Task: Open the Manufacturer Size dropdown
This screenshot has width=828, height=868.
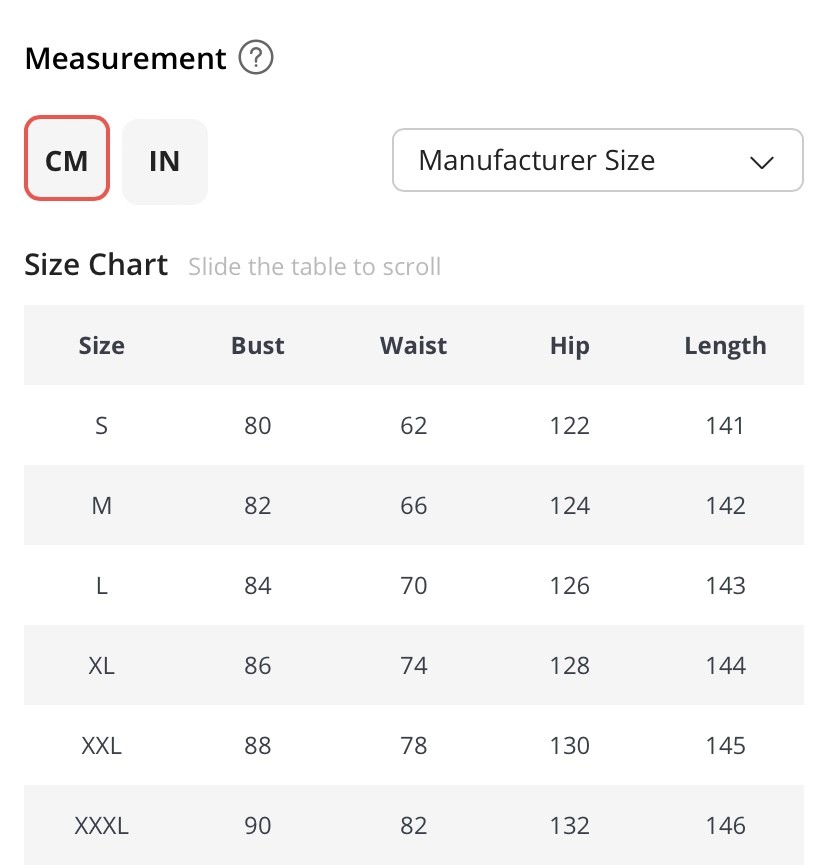Action: 597,160
